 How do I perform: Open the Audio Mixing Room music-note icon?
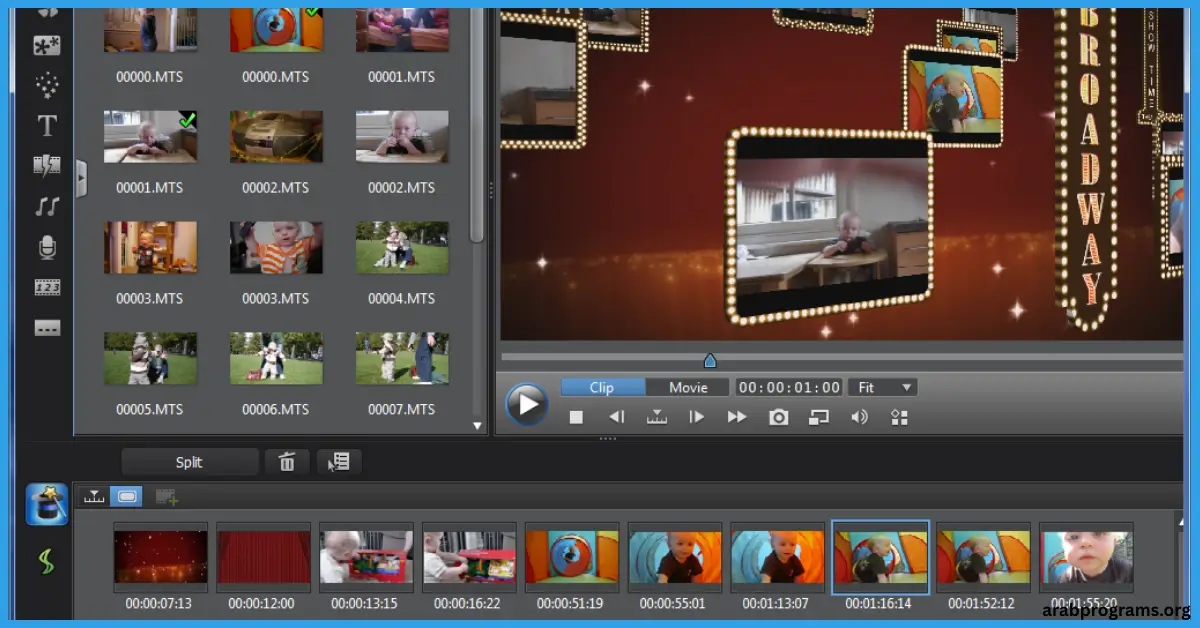click(47, 207)
